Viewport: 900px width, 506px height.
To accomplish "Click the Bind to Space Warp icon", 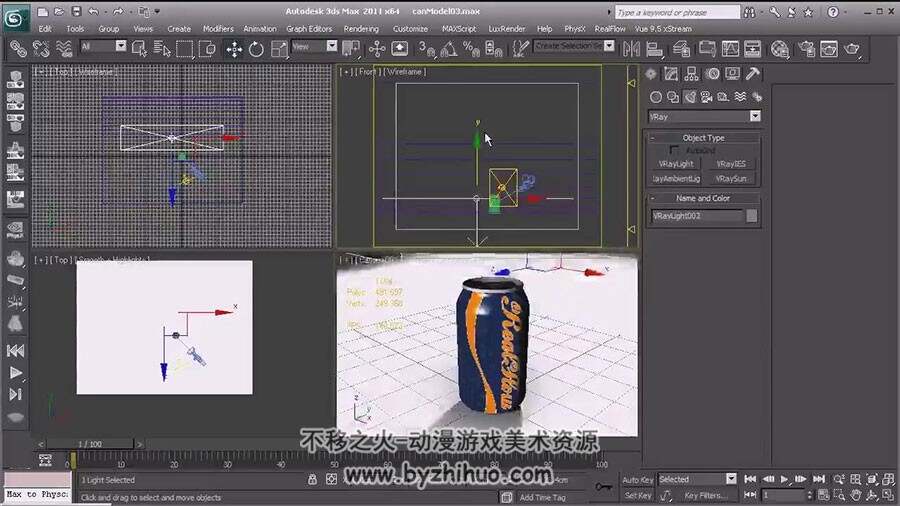I will click(64, 49).
